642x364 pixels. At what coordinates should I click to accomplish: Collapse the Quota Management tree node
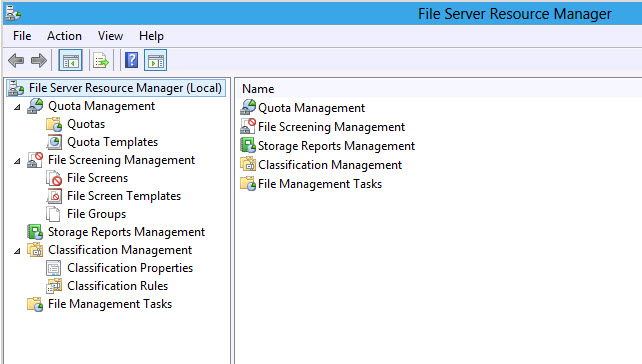tap(17, 107)
